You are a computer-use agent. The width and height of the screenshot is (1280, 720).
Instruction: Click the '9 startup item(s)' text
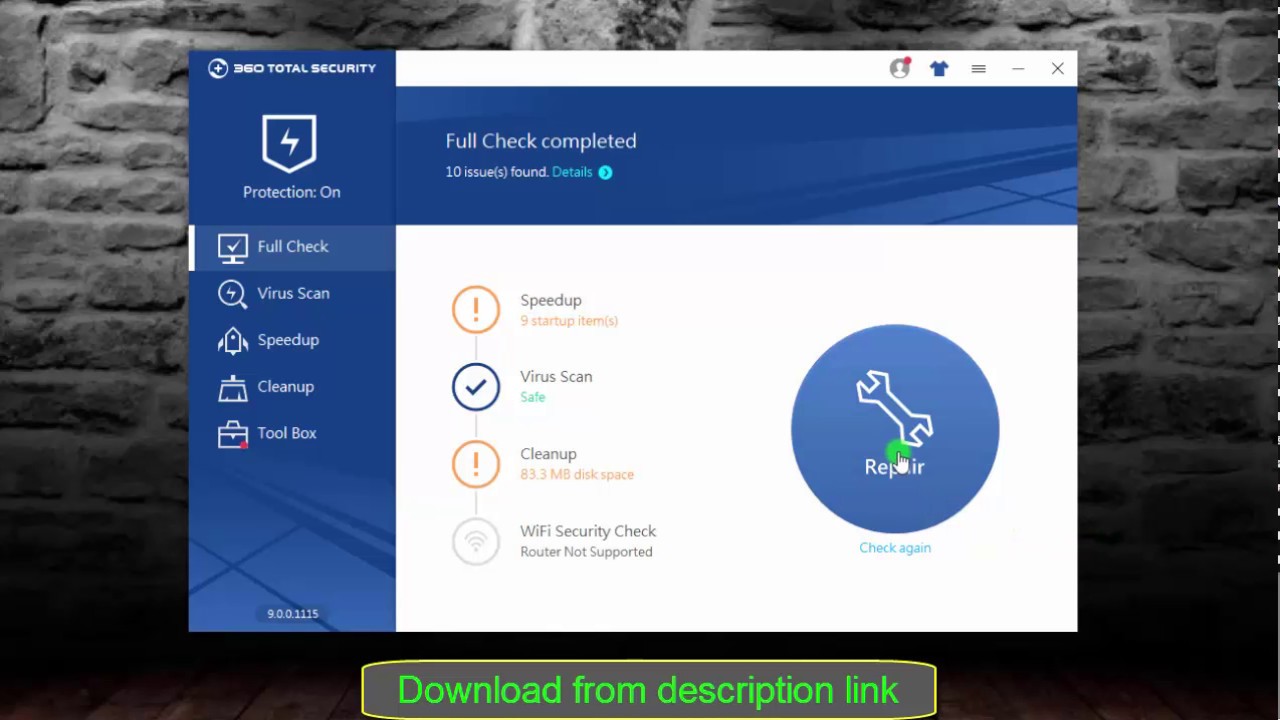(x=569, y=321)
